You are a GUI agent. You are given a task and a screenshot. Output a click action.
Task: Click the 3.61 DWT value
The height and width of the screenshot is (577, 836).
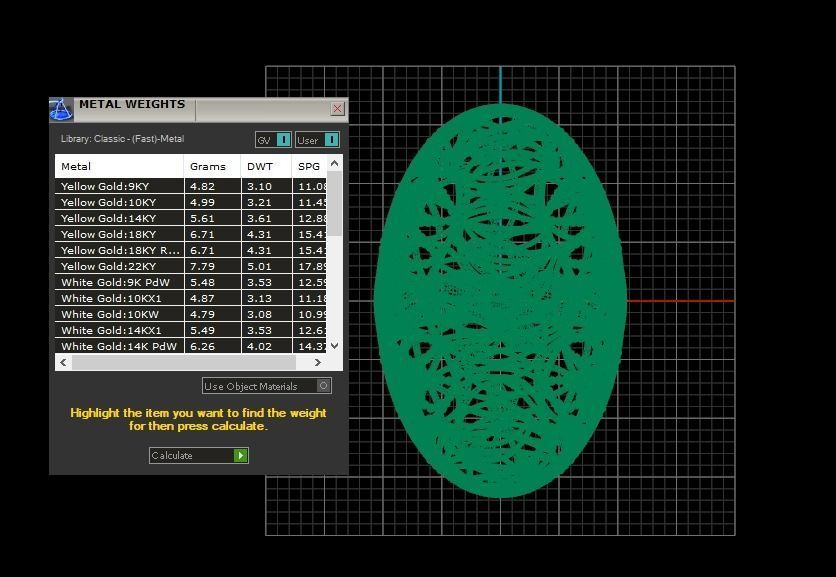(259, 218)
